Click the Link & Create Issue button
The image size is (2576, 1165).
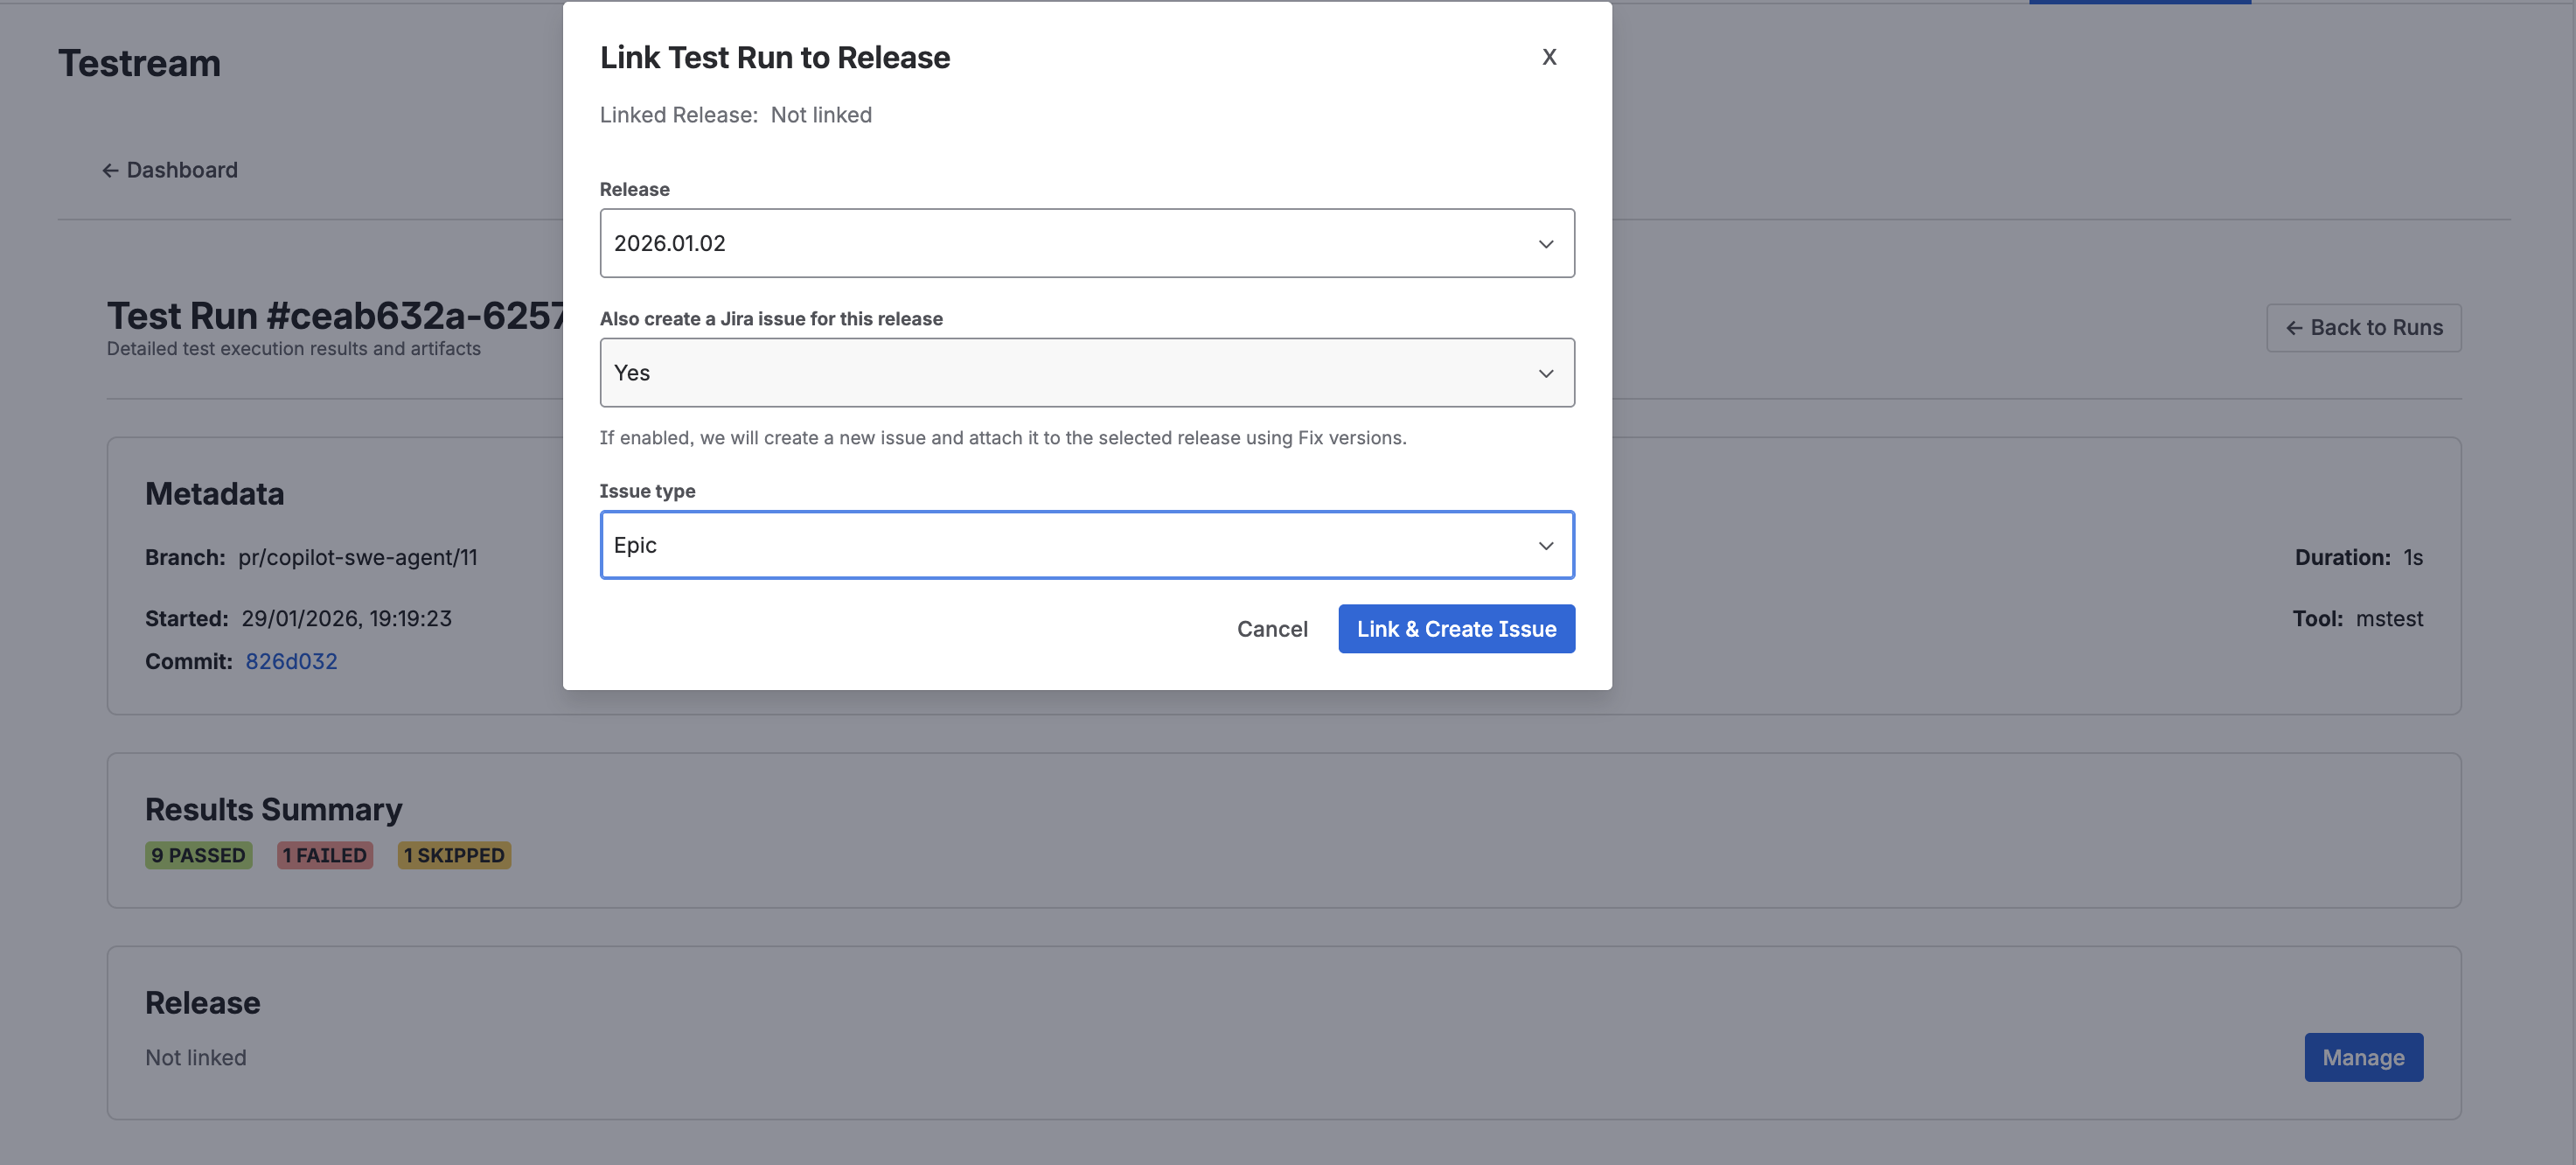tap(1456, 628)
